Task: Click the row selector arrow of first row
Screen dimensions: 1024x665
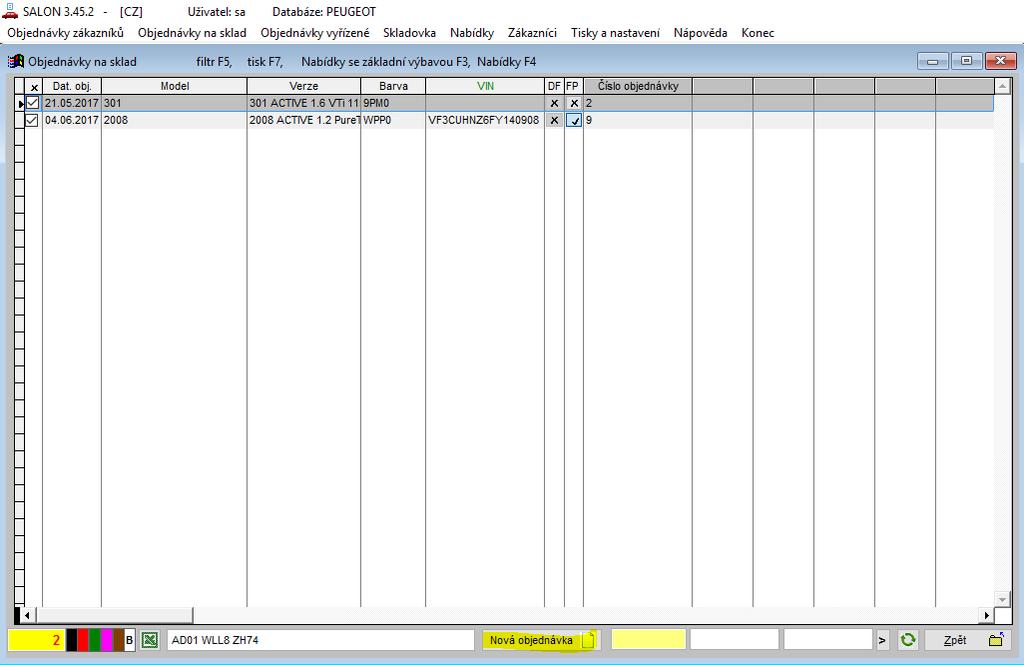Action: pos(20,103)
